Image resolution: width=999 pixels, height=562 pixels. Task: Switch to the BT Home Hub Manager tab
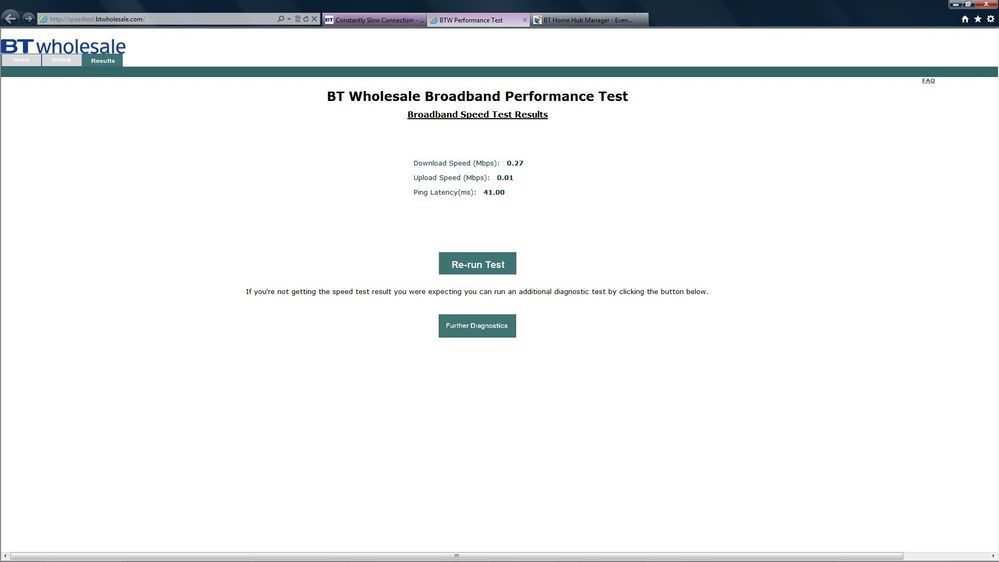[582, 20]
